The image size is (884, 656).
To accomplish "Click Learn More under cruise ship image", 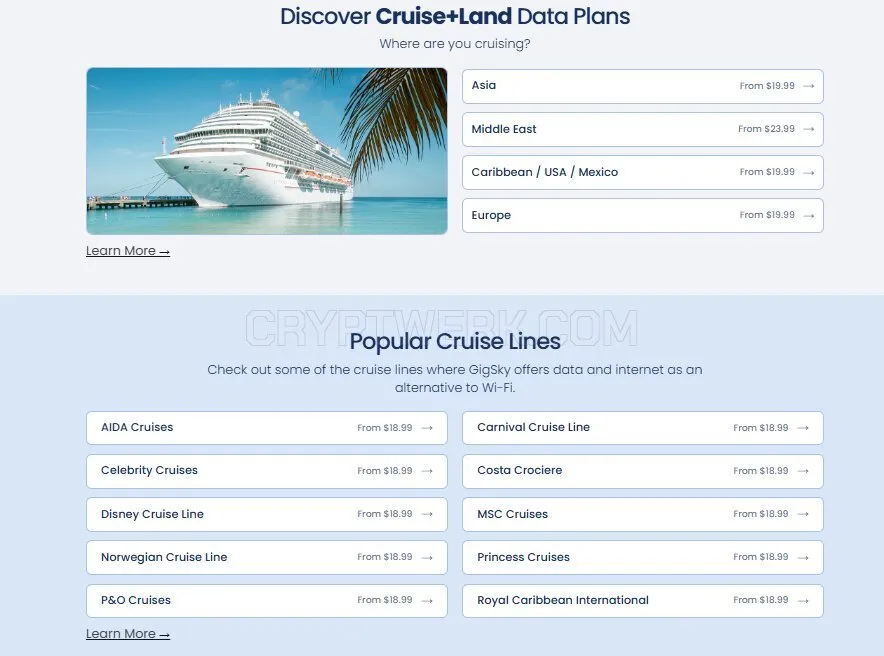I will (x=128, y=251).
